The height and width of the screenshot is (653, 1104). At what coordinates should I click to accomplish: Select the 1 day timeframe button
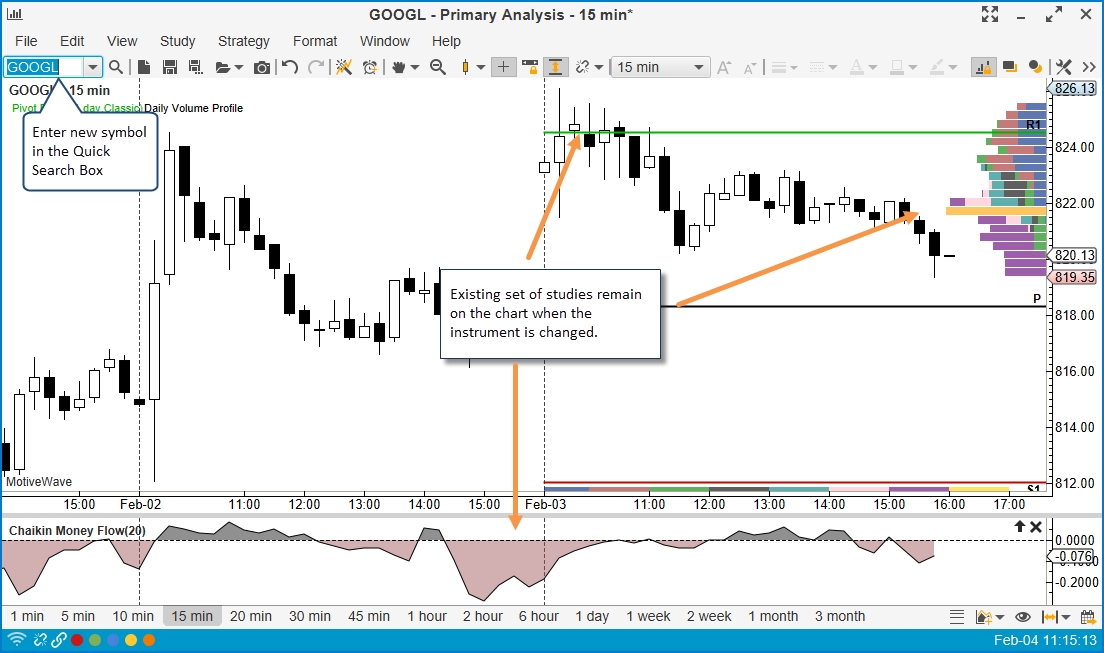(592, 616)
